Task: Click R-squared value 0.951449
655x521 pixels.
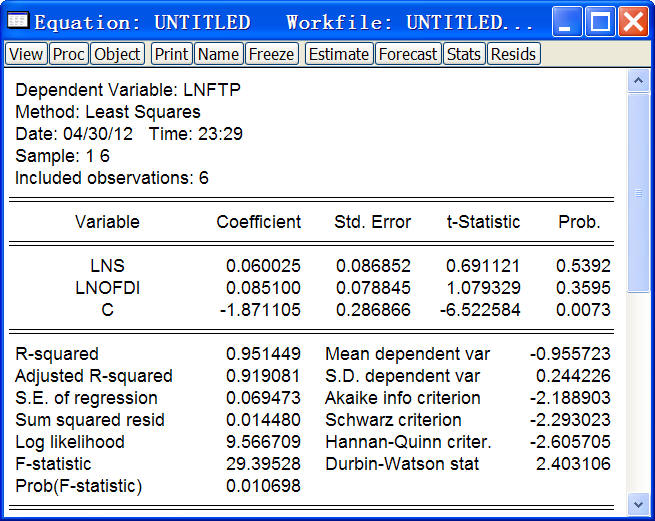Action: pyautogui.click(x=263, y=354)
